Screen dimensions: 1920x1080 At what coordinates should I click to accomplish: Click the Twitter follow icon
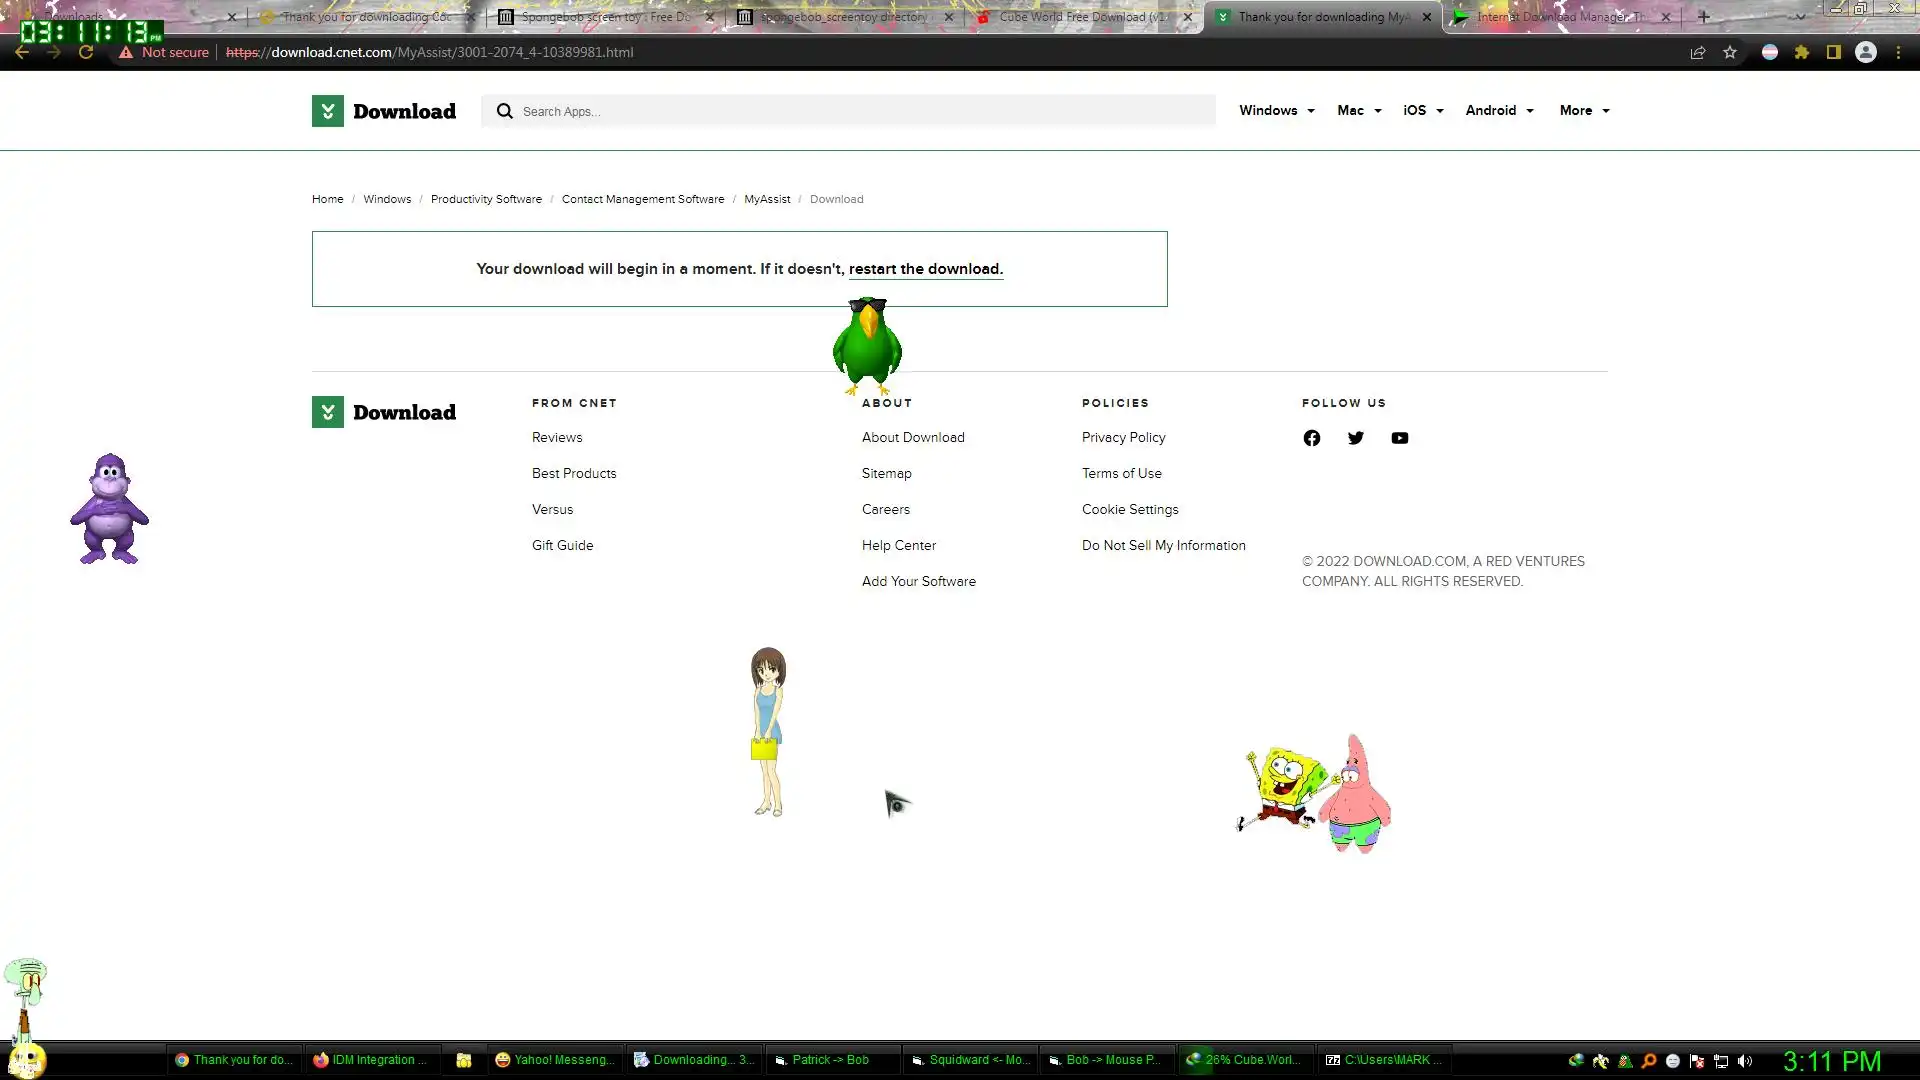[1355, 438]
